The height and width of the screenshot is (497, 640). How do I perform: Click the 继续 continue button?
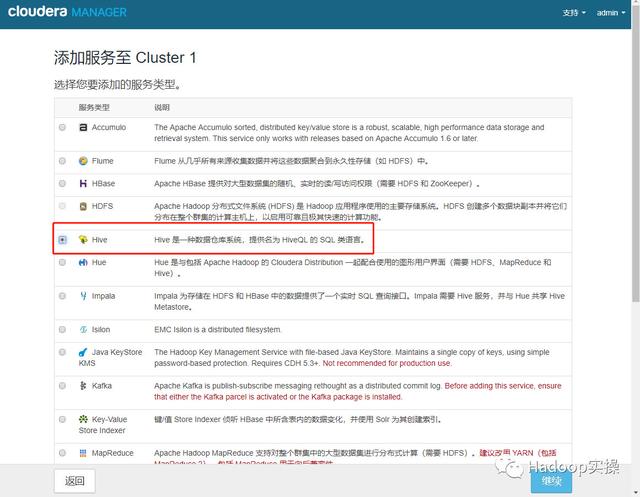(x=551, y=481)
